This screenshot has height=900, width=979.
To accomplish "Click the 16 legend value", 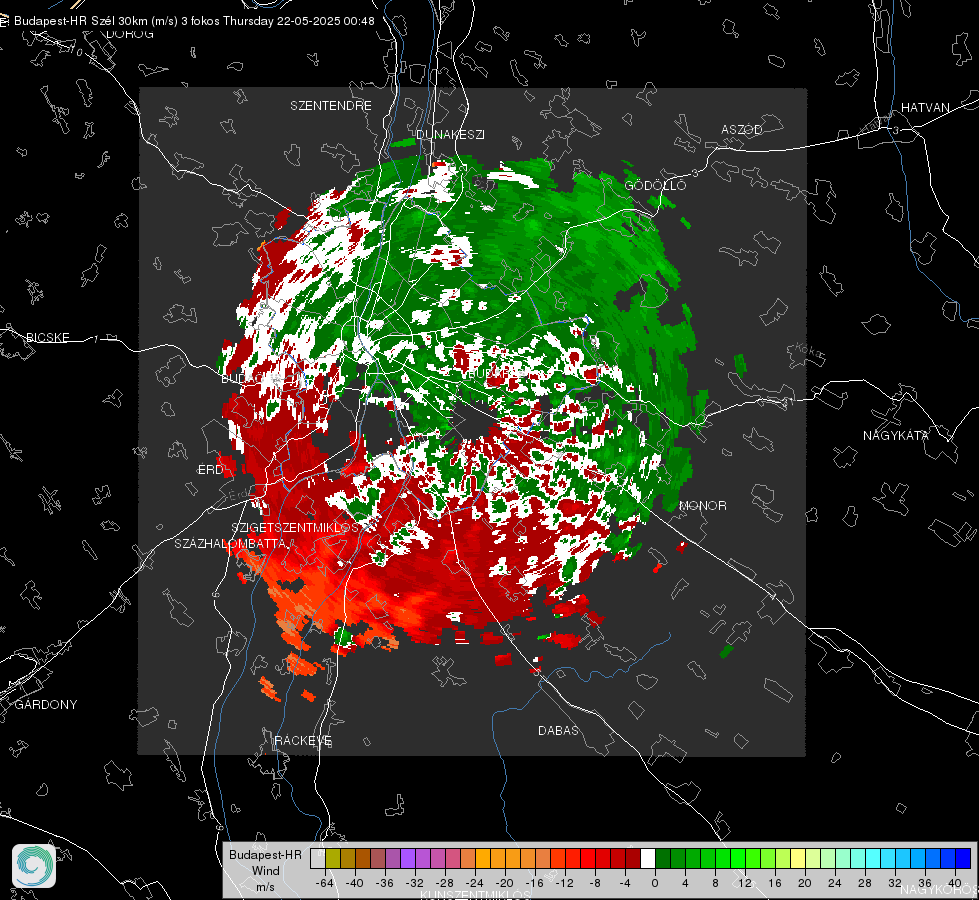I will coord(775,883).
